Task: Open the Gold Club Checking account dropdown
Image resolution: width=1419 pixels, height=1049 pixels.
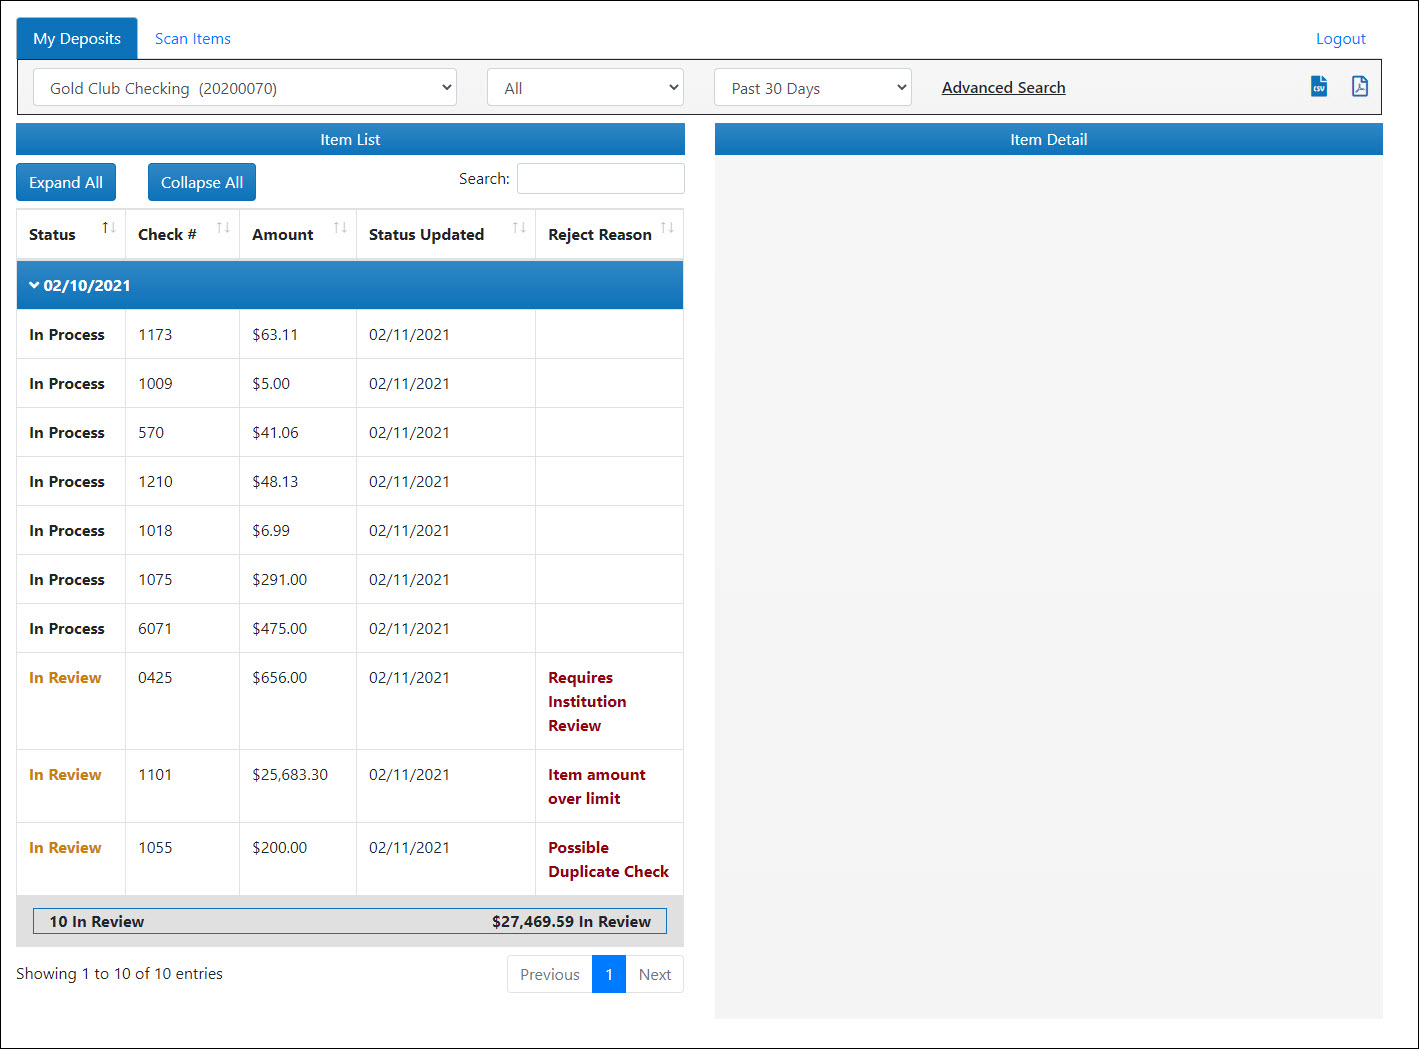Action: pyautogui.click(x=245, y=88)
